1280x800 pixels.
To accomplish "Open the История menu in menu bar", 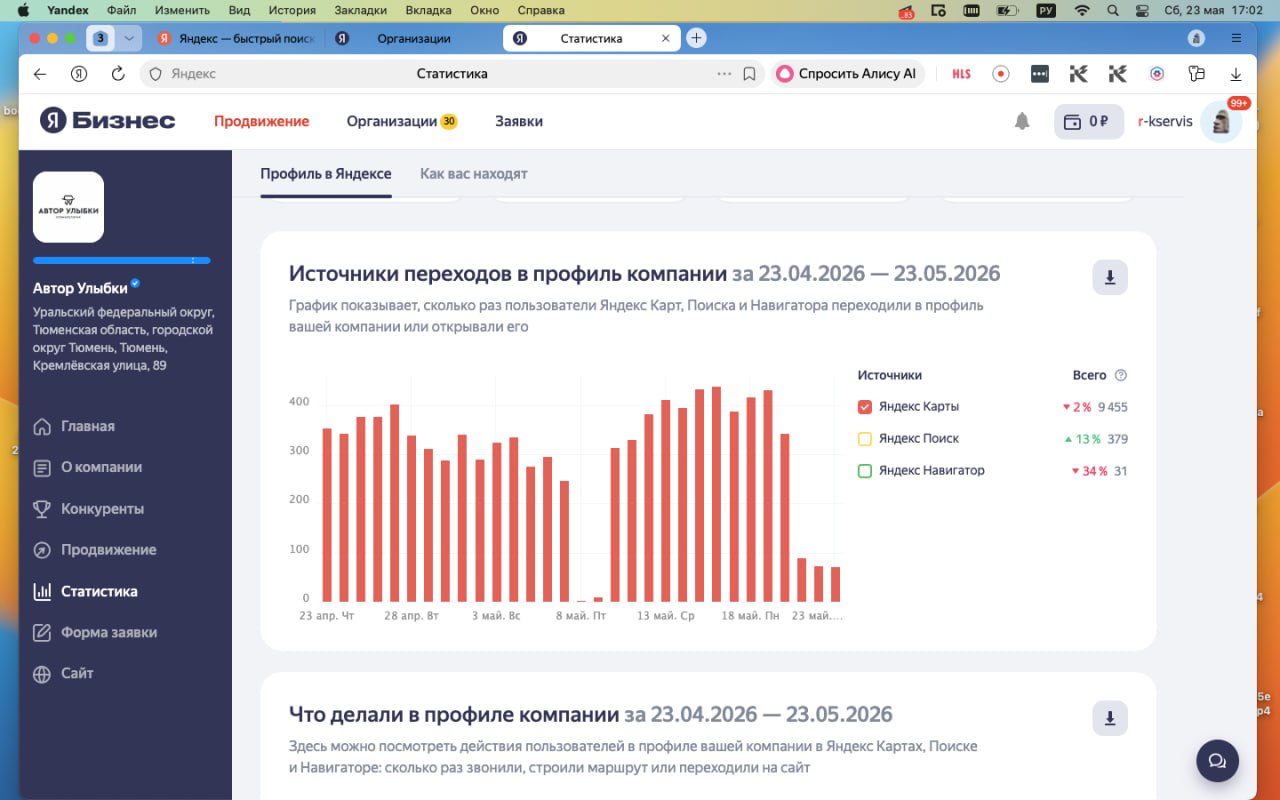I will point(292,10).
